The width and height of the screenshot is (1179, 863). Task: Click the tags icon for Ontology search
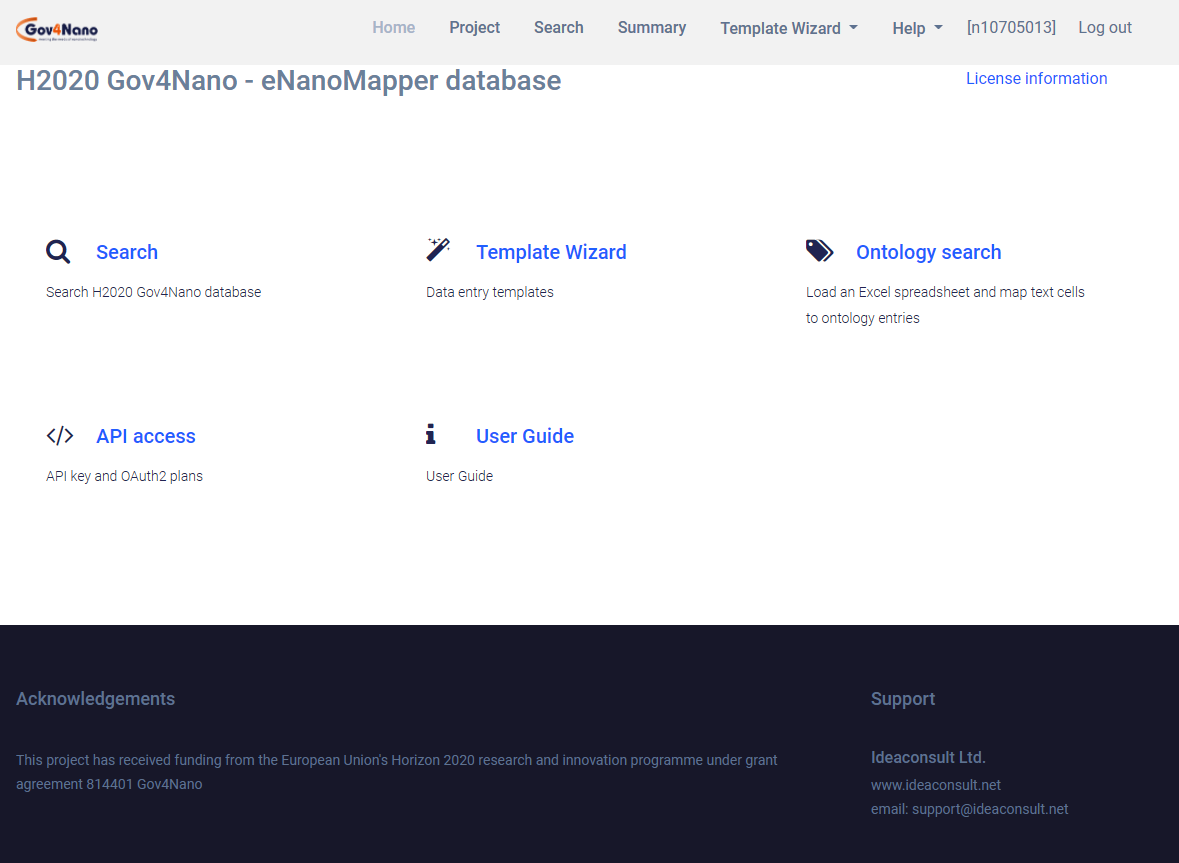819,251
